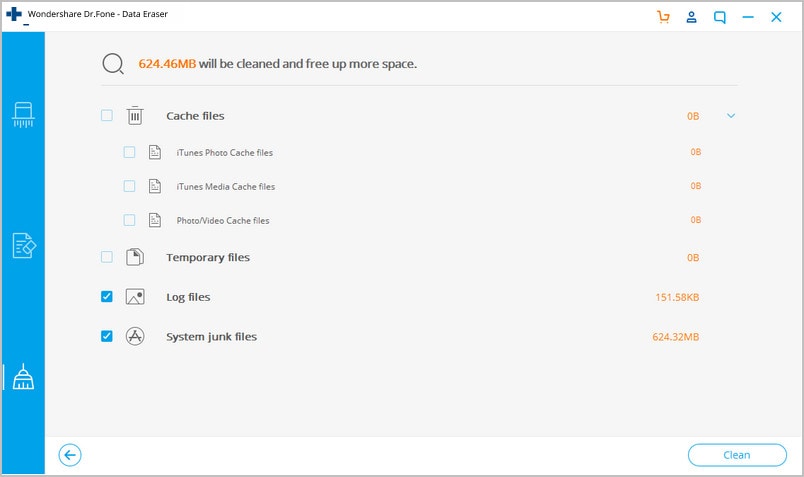Tick the iTunes Photo Cache files checkbox
Screen dimensions: 804x477
[129, 153]
